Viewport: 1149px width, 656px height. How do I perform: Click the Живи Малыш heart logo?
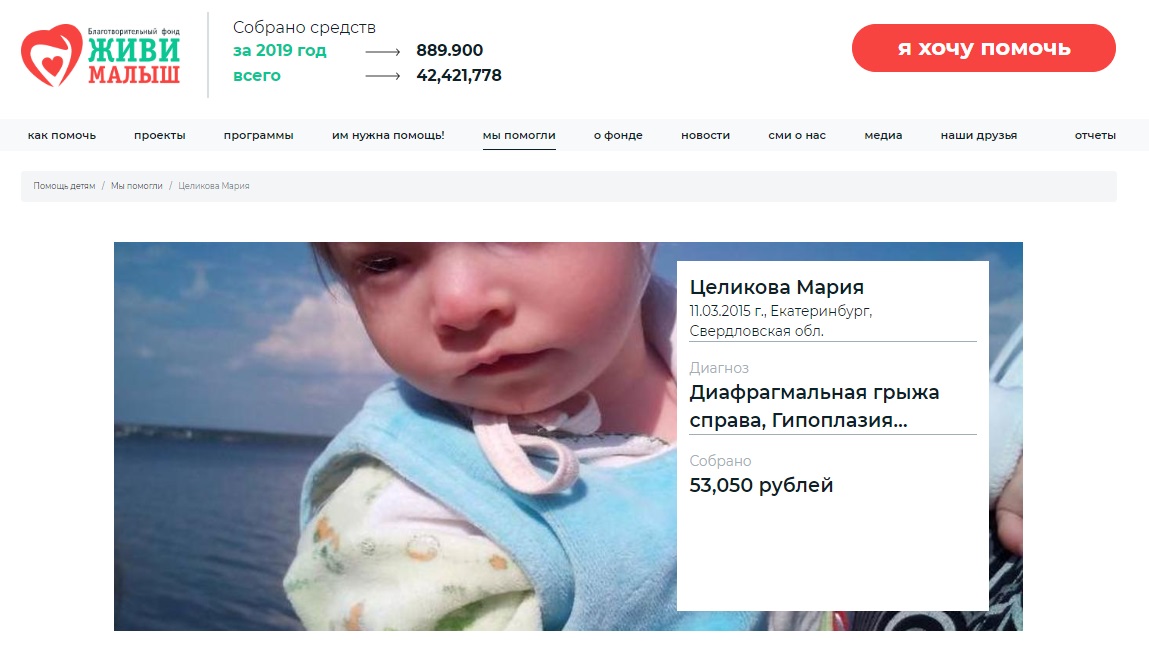(x=100, y=55)
